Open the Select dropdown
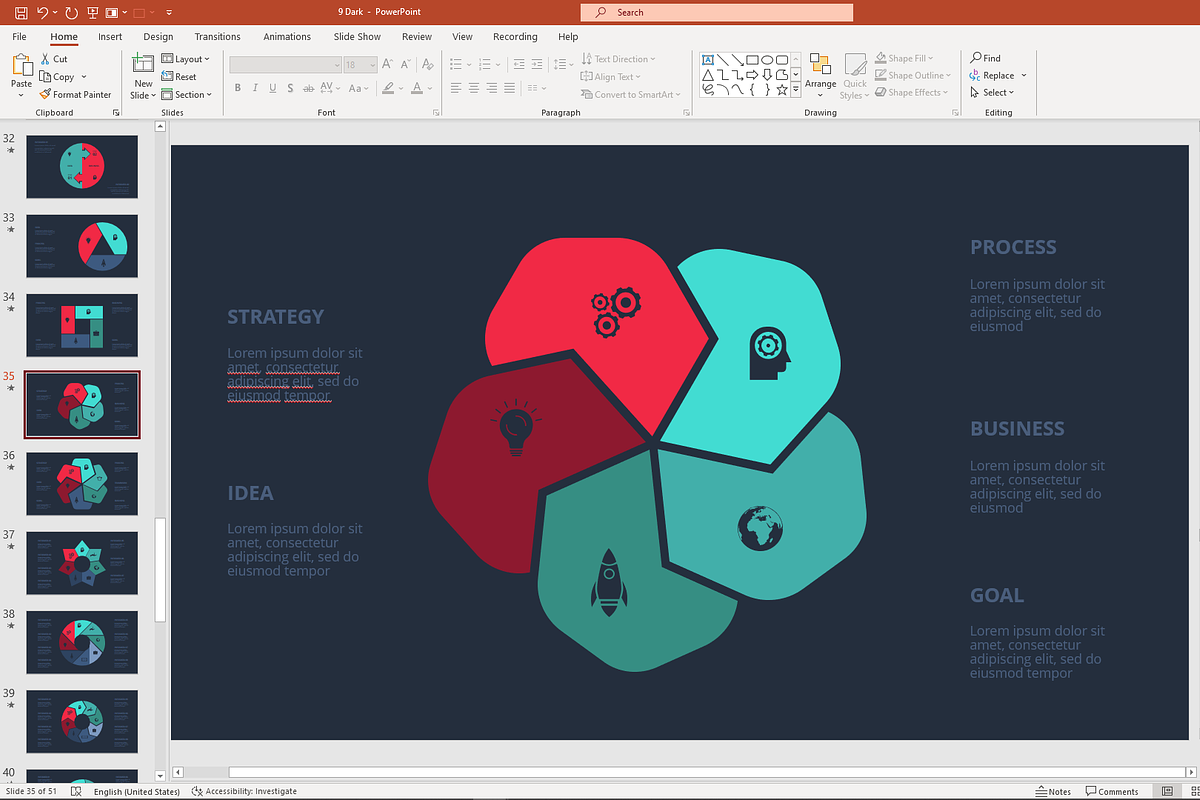This screenshot has width=1200, height=800. click(992, 93)
